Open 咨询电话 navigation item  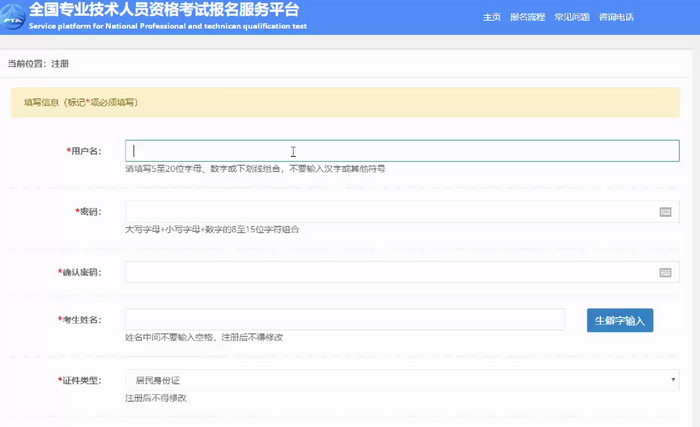(615, 18)
